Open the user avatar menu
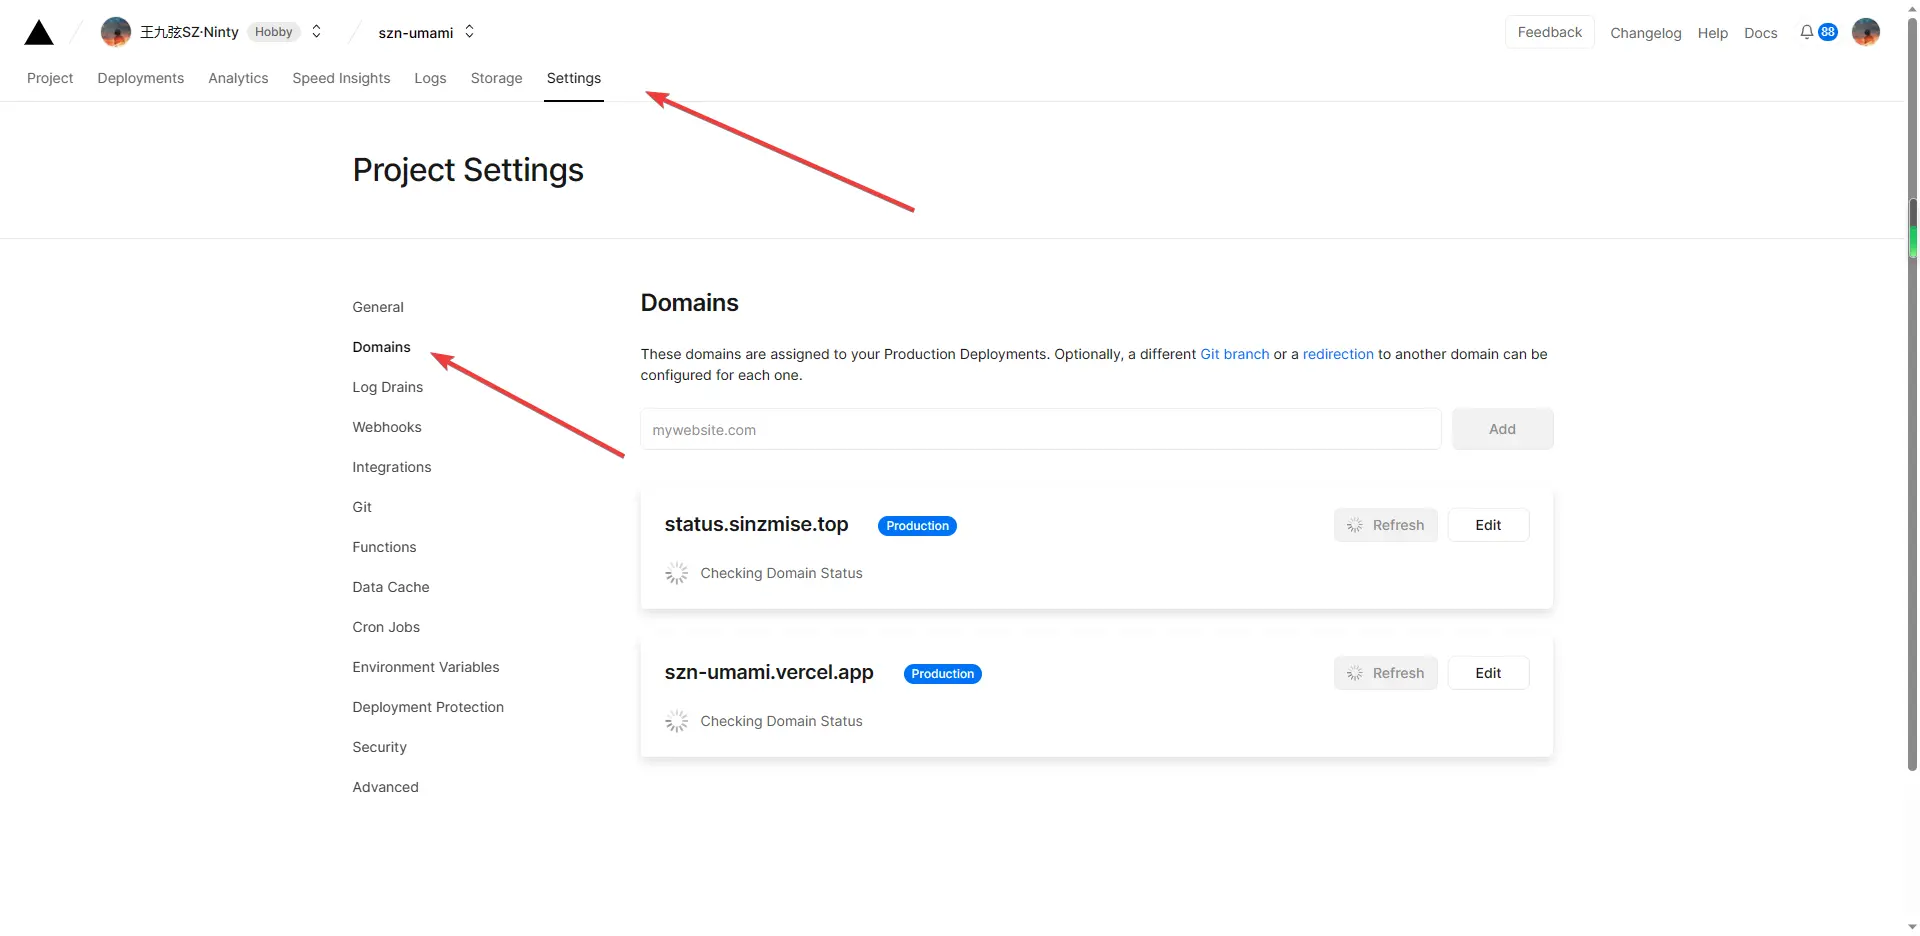The height and width of the screenshot is (936, 1920). tap(1866, 32)
